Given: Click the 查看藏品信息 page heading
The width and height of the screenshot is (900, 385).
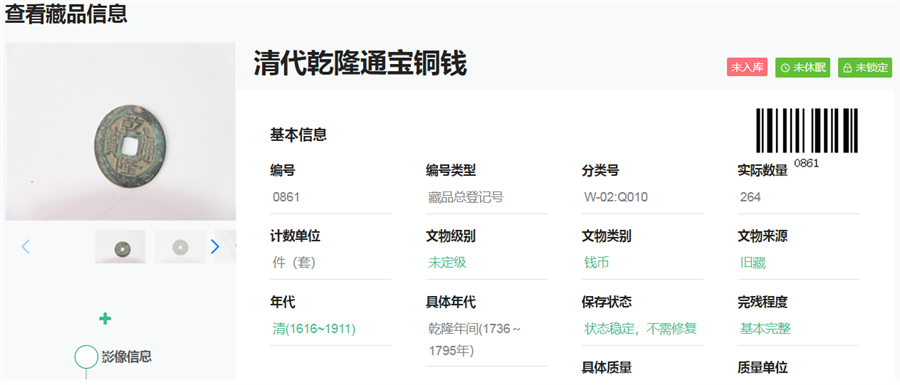Looking at the screenshot, I should (x=66, y=14).
